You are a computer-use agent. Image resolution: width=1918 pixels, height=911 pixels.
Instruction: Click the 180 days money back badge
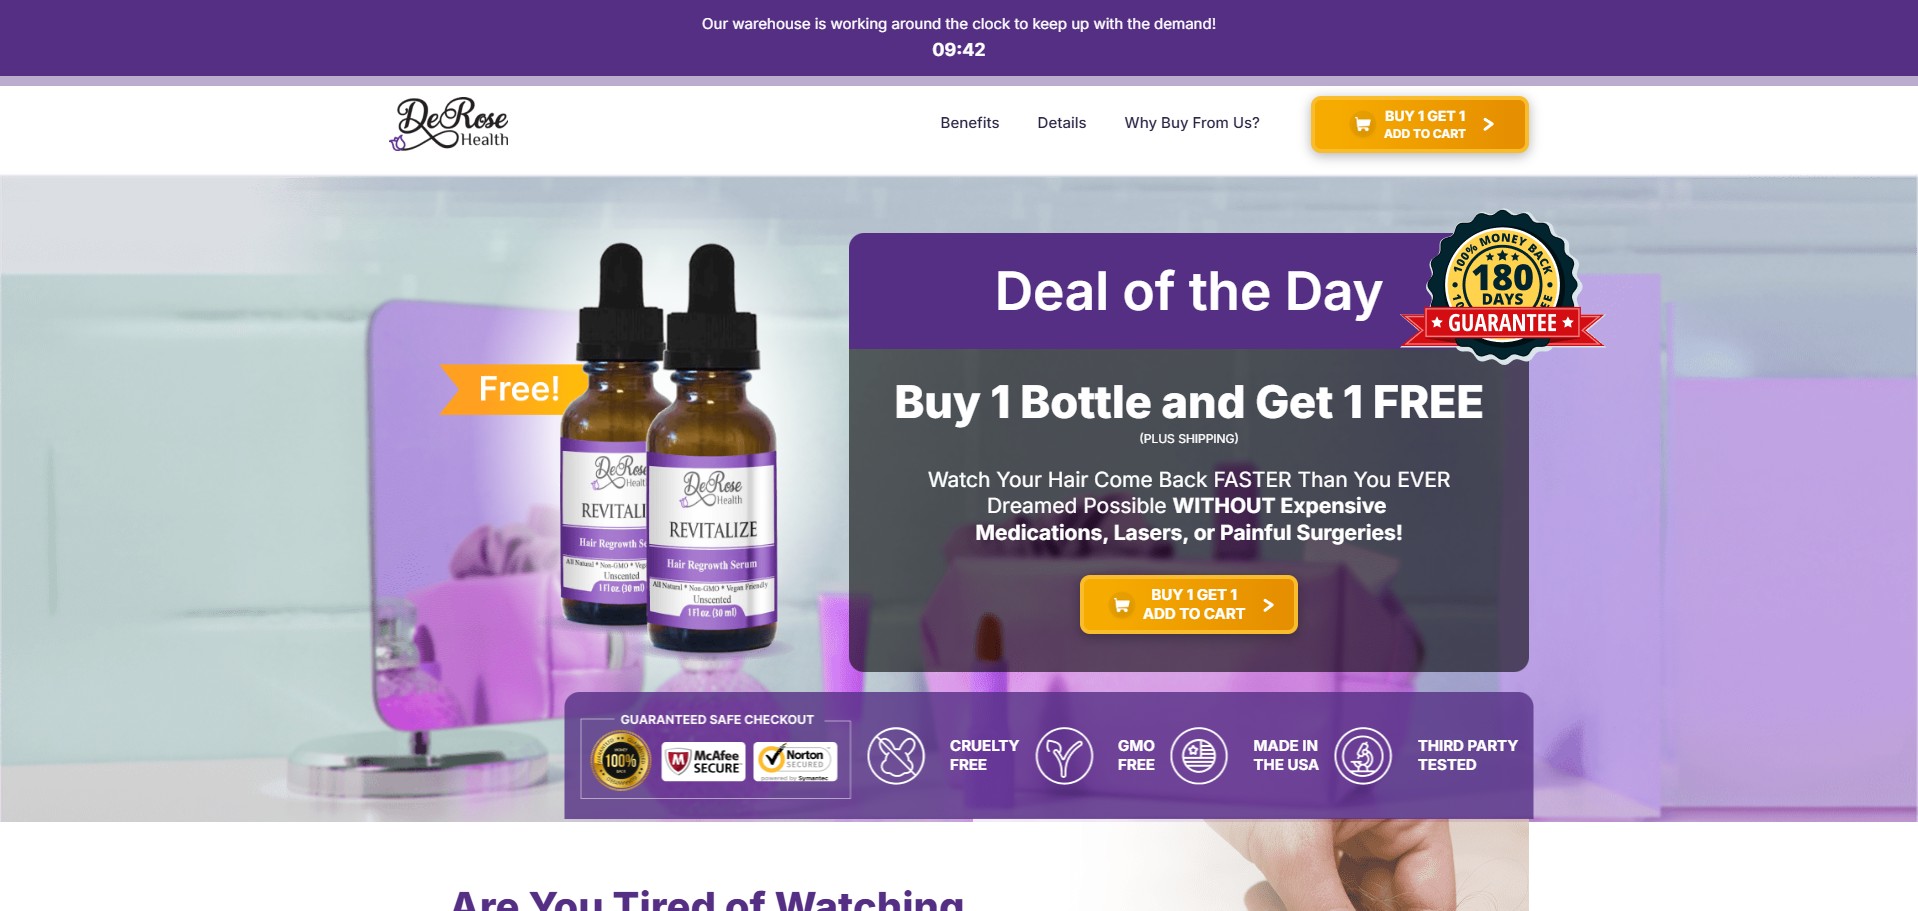(1502, 285)
